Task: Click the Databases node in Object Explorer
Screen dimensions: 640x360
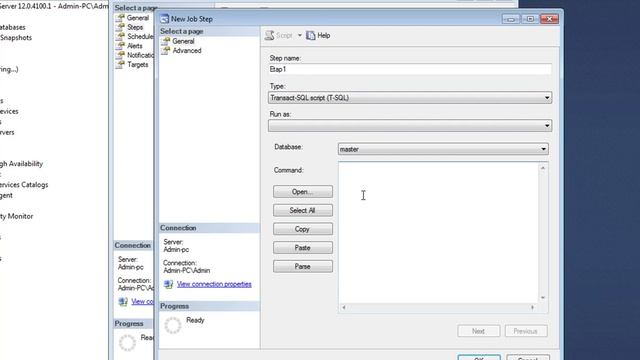Action: [13, 27]
